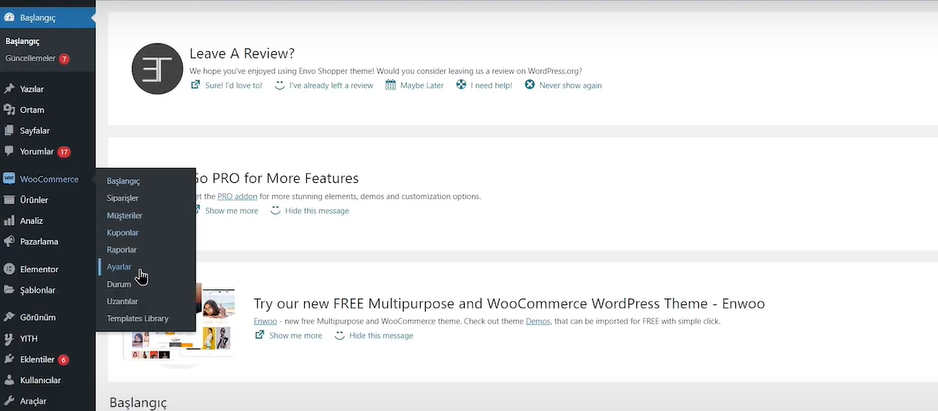This screenshot has height=411, width=938.
Task: Open Raporlar in the WooCommerce flyout
Action: [121, 250]
